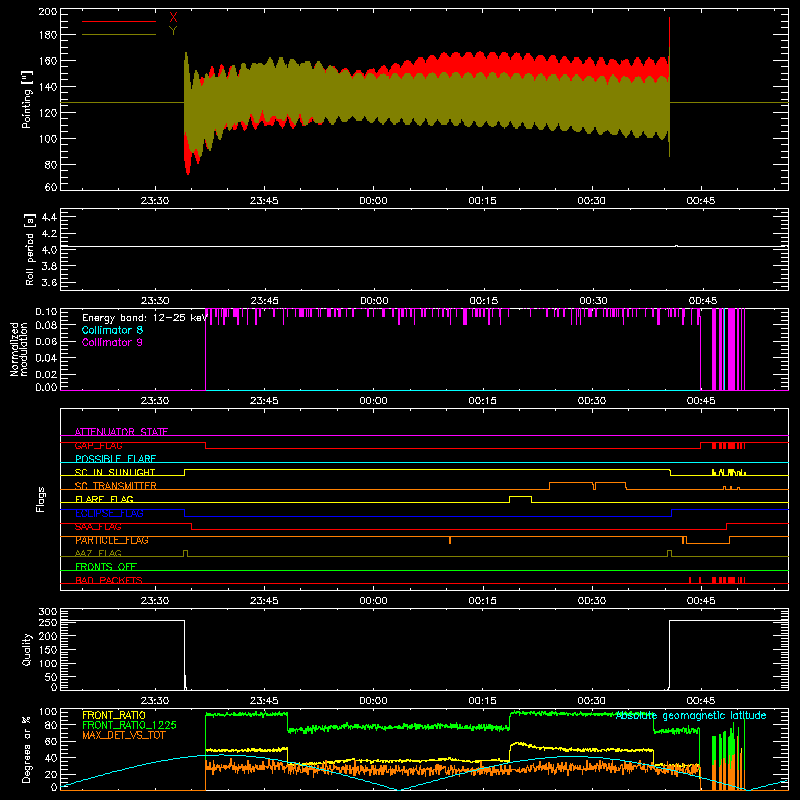Image resolution: width=800 pixels, height=800 pixels.
Task: Select the ATTENUATOR_STATE flag label
Action: (x=121, y=432)
